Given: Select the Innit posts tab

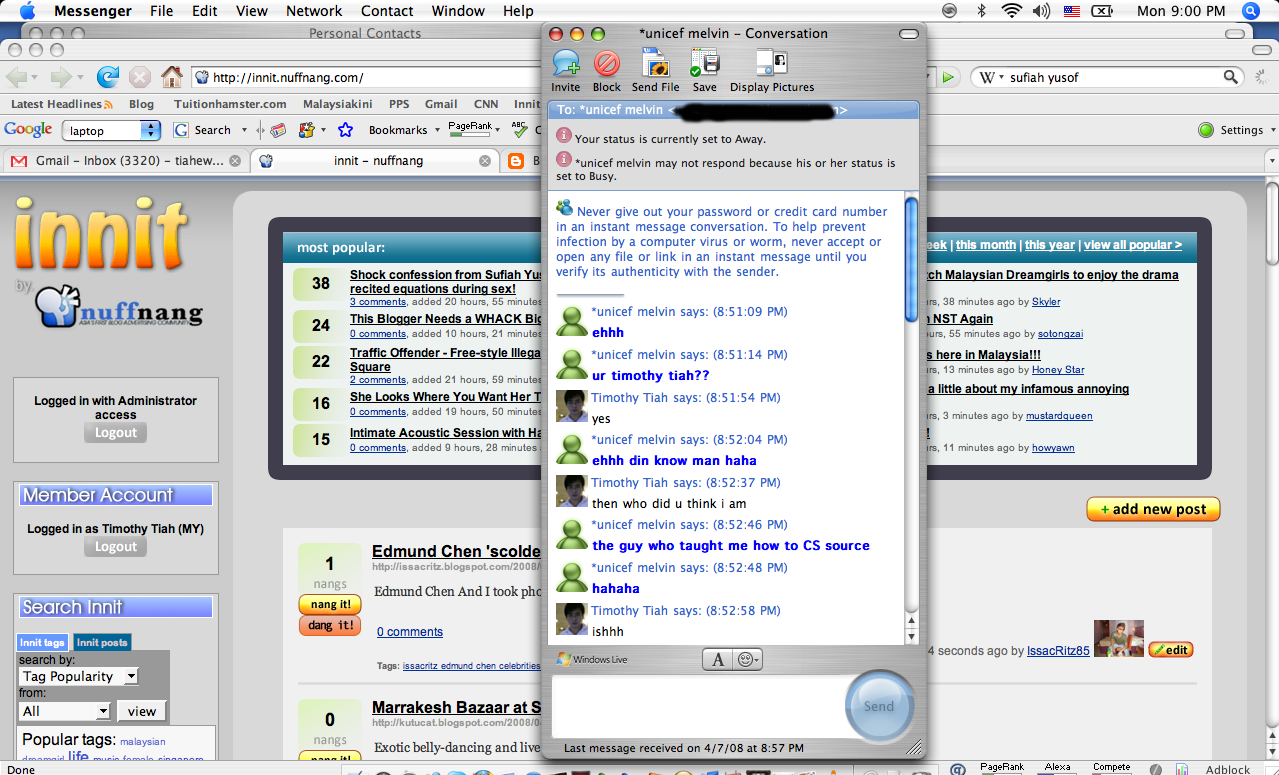Looking at the screenshot, I should [102, 643].
